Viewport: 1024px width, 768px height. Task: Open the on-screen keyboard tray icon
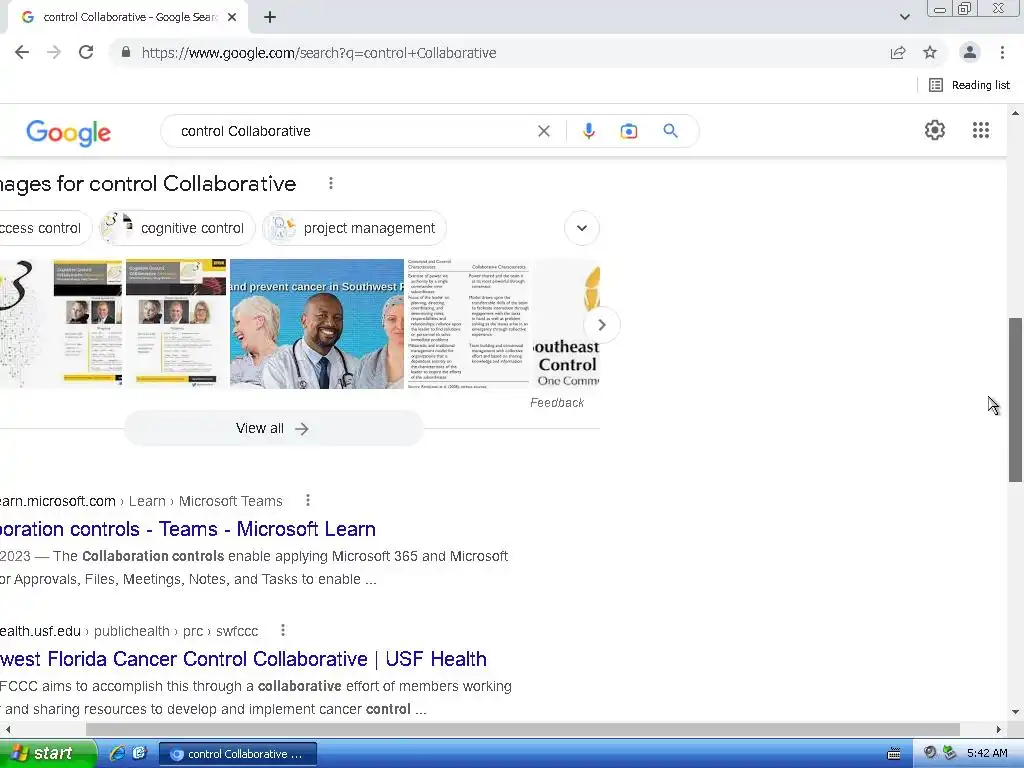[x=893, y=754]
